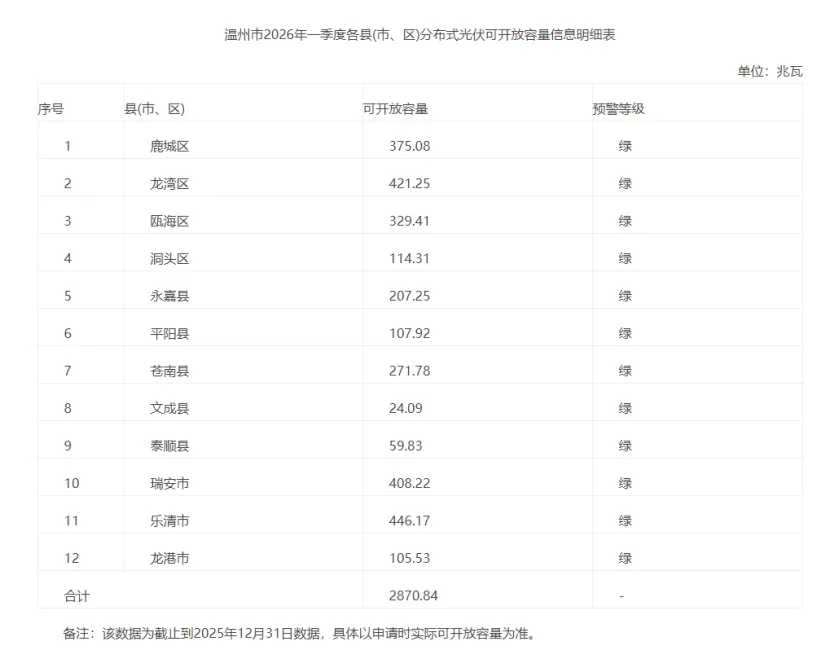Click serial number 12 in 龙港市 row

pyautogui.click(x=71, y=558)
